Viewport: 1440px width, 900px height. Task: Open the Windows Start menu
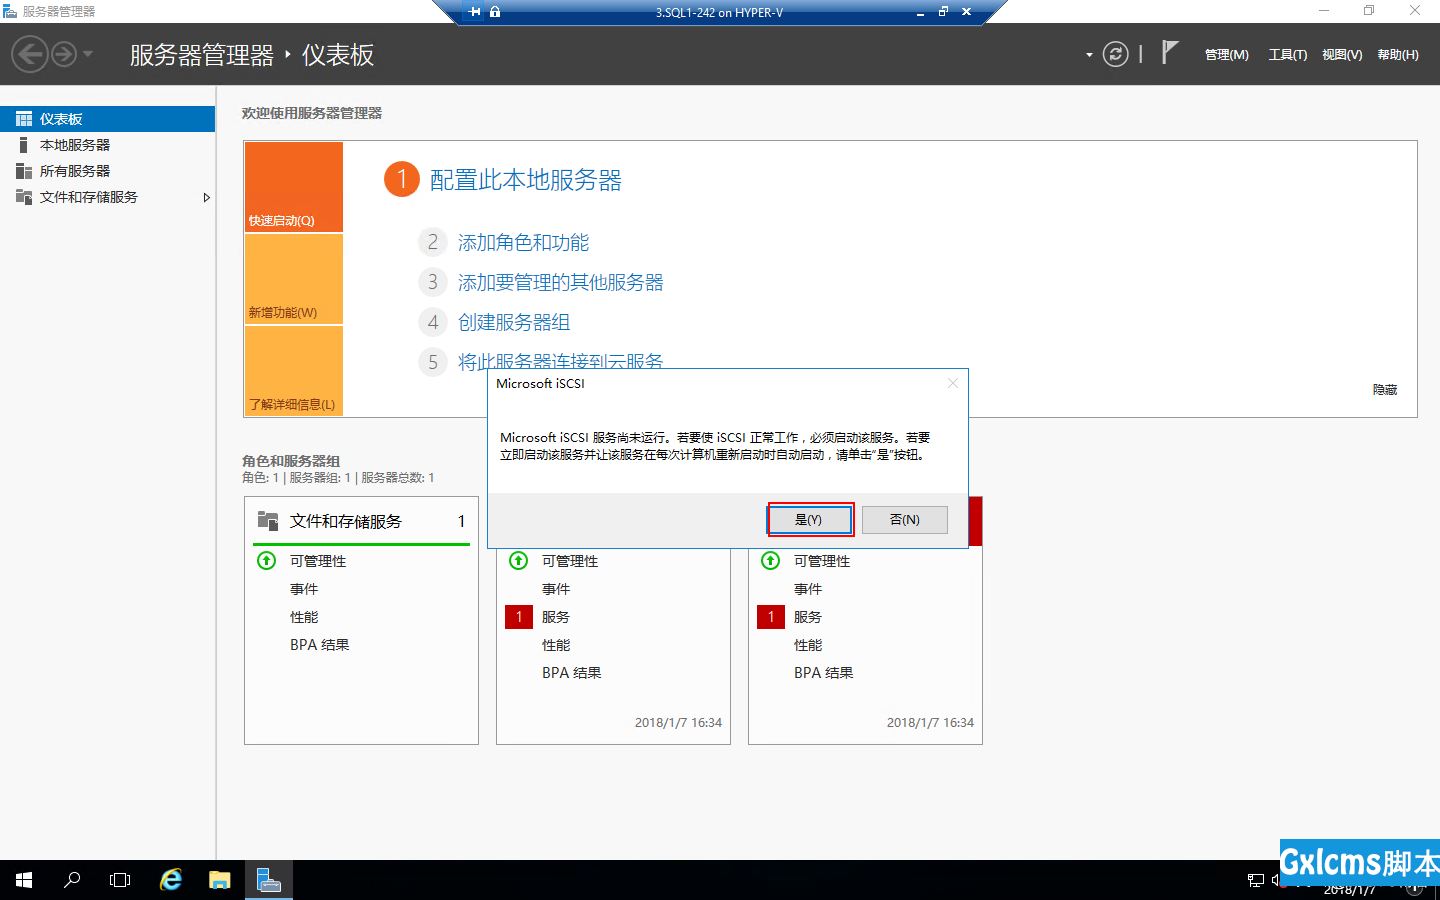(x=24, y=880)
